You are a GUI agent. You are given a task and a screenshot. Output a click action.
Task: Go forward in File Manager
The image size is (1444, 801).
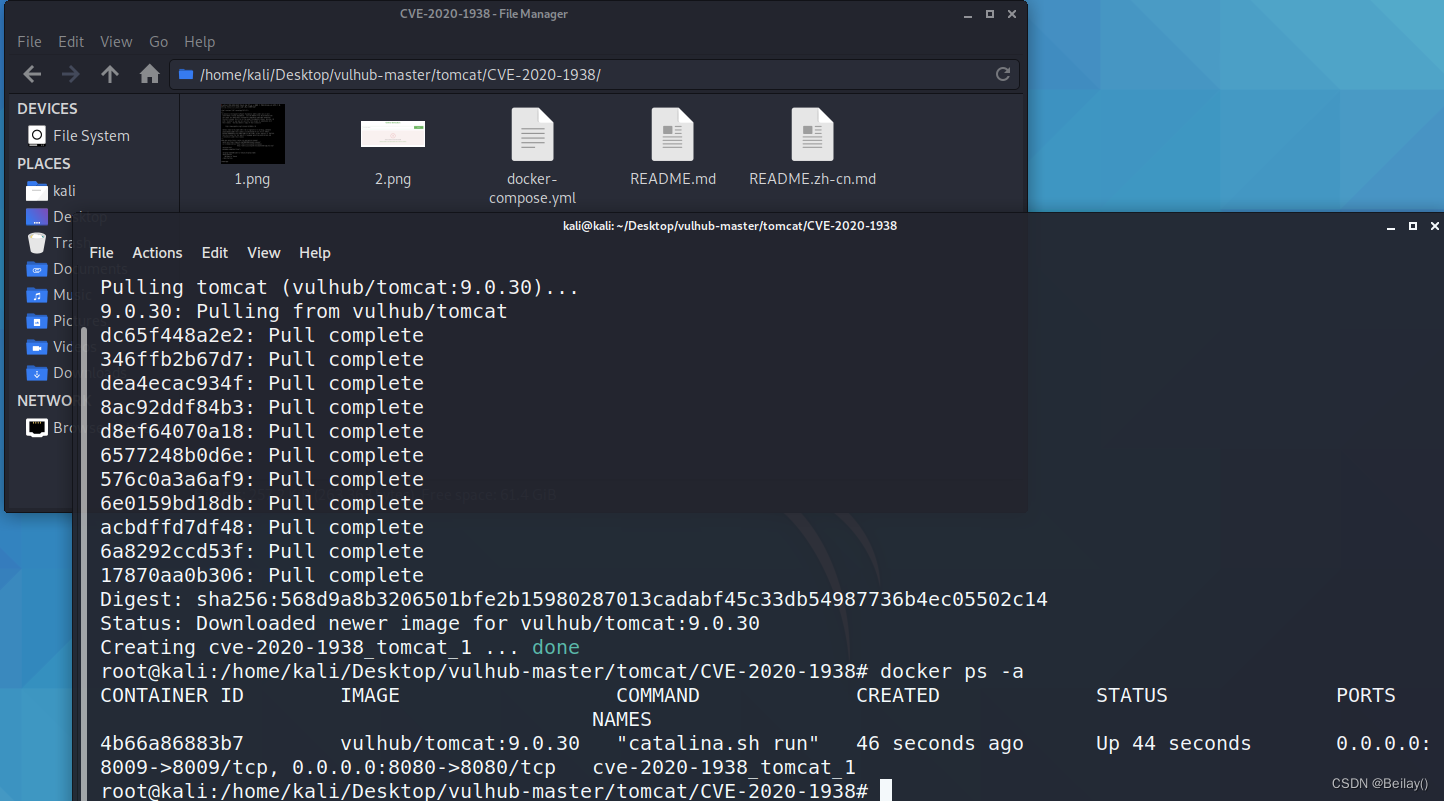point(70,74)
